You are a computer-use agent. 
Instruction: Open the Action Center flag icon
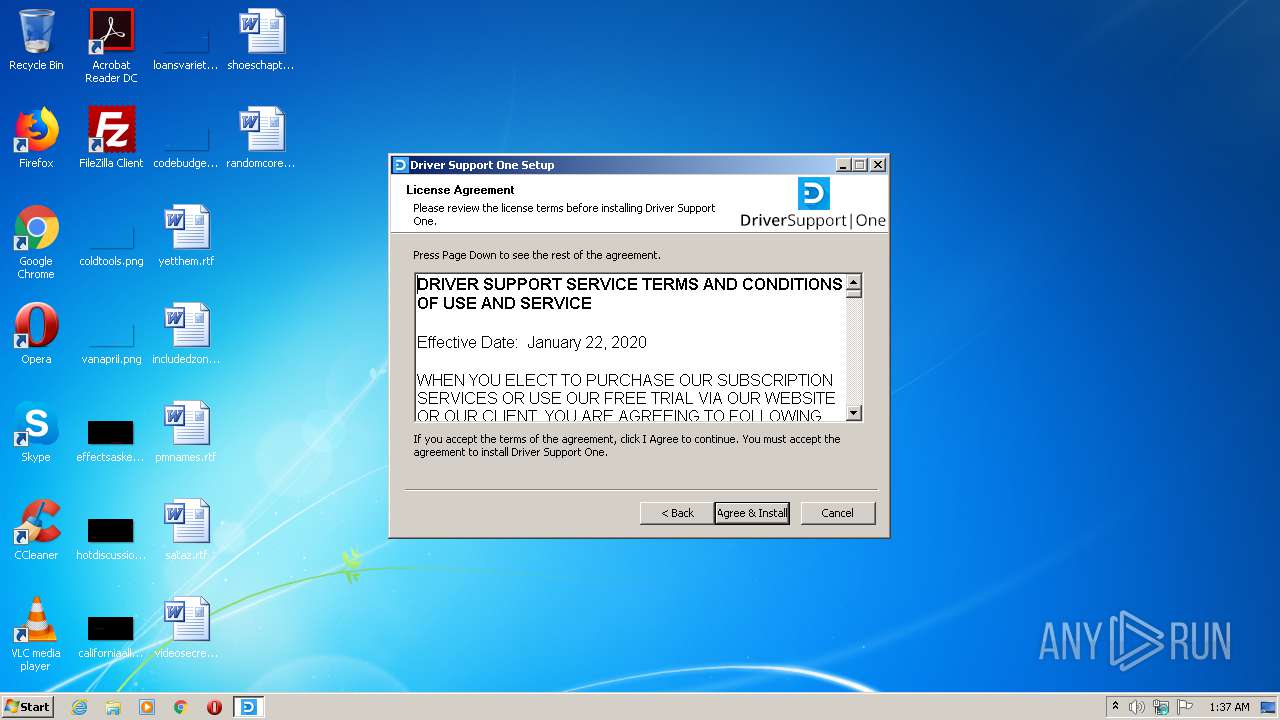1185,707
